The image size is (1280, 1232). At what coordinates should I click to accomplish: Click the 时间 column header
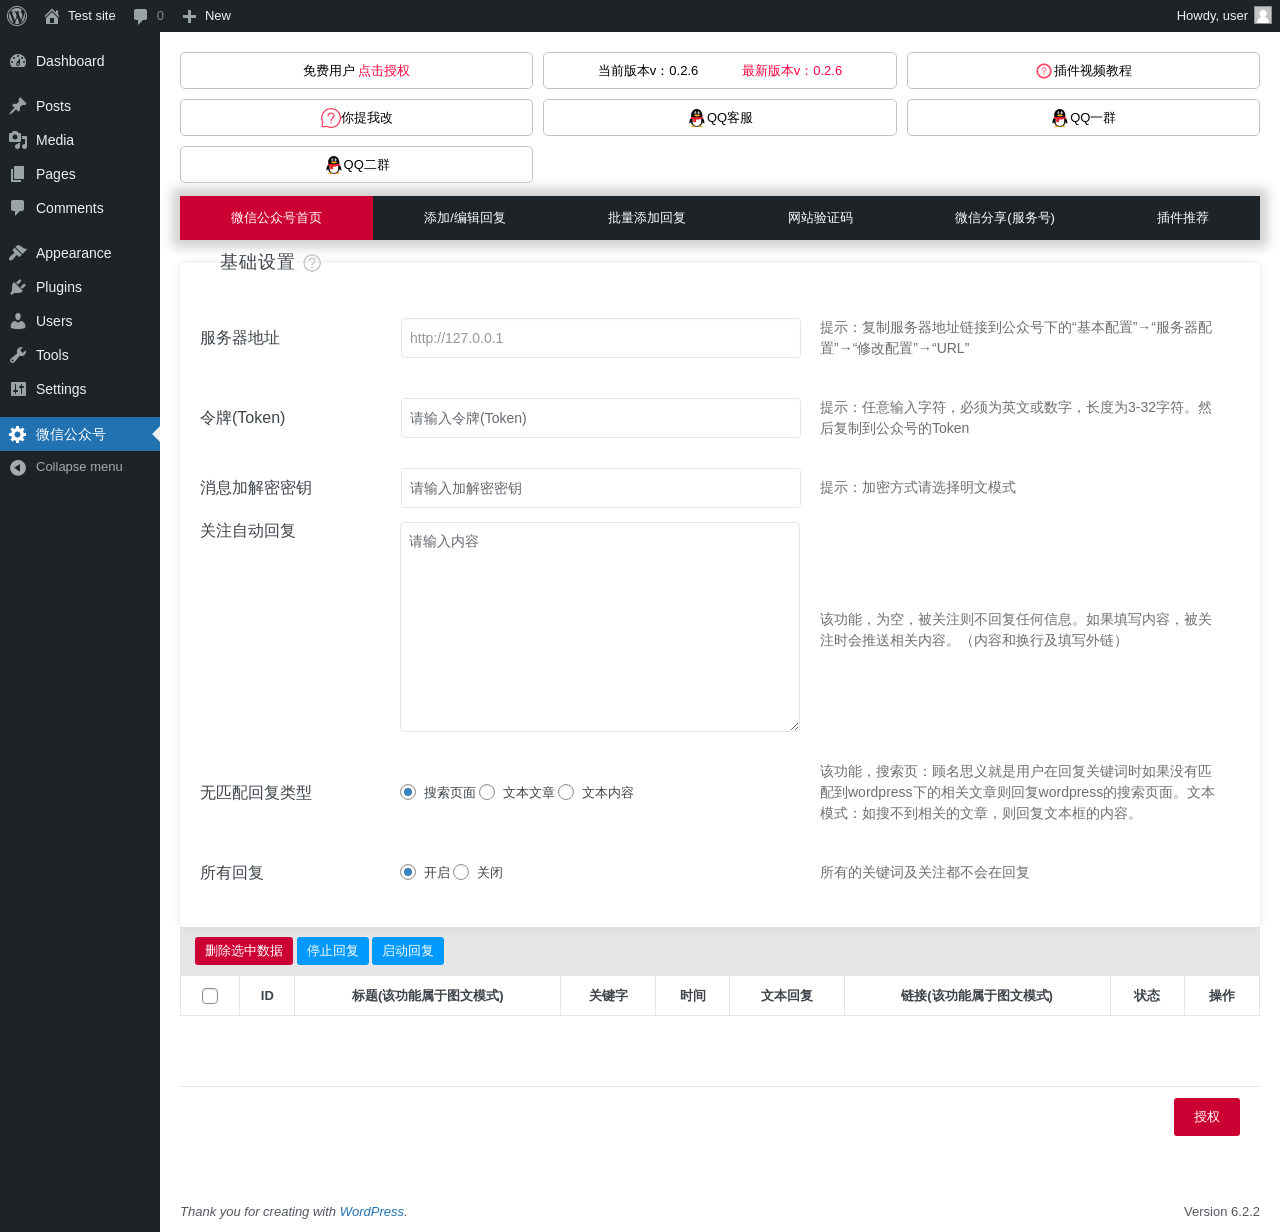pyautogui.click(x=693, y=996)
